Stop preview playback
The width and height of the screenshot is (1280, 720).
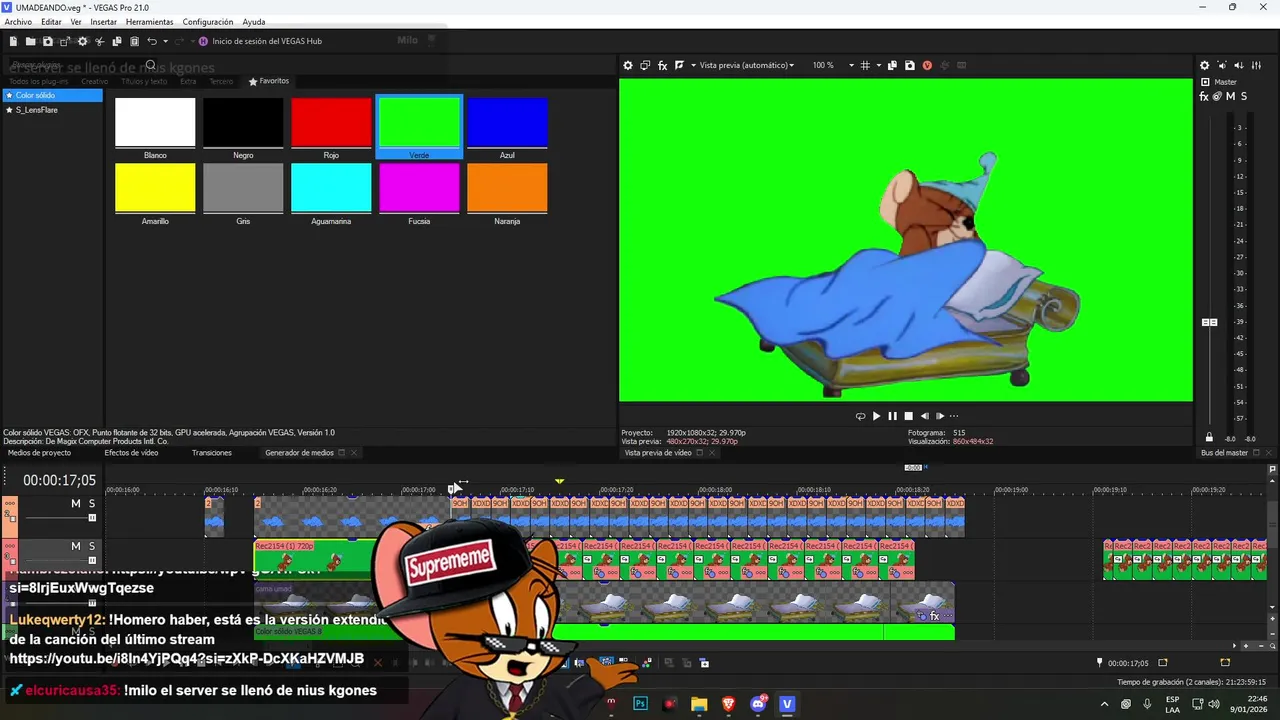(908, 416)
